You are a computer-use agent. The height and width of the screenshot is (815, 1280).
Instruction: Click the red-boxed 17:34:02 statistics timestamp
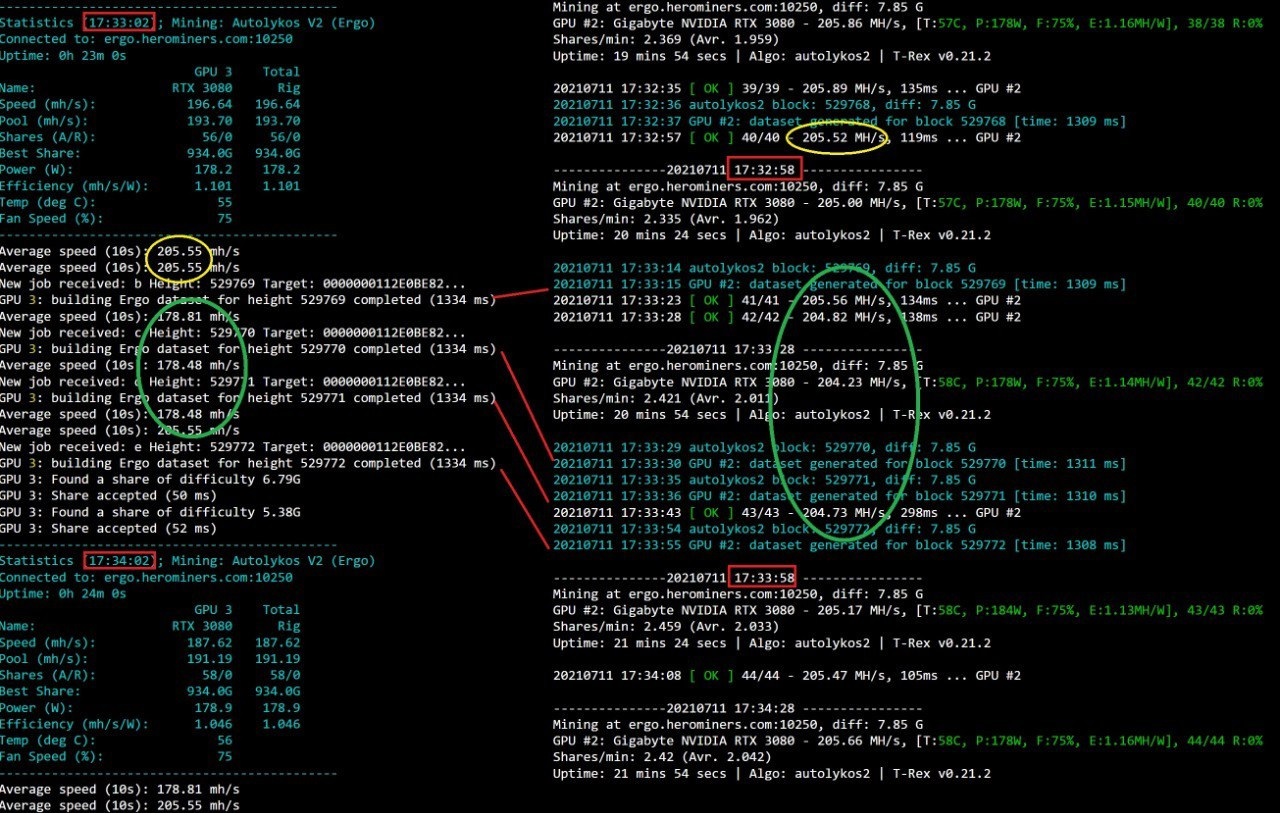point(119,561)
